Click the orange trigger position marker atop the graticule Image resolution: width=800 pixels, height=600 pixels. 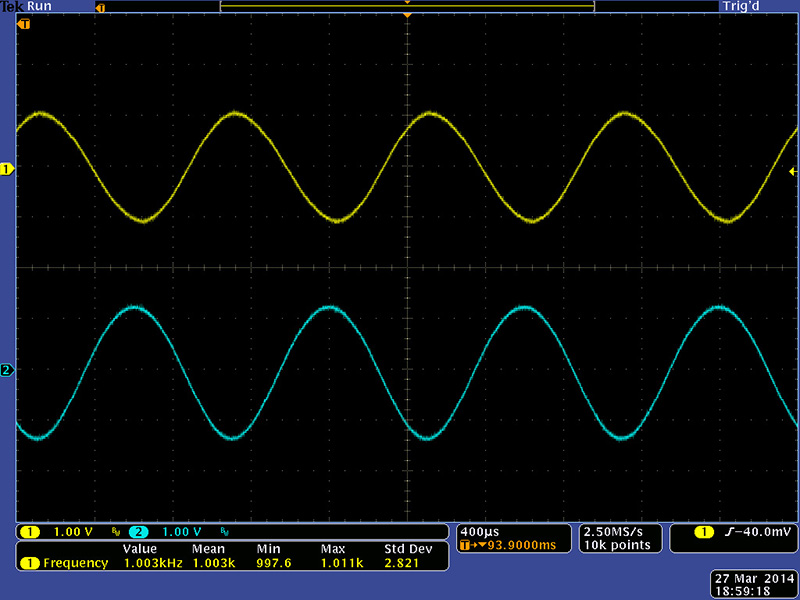coord(407,16)
